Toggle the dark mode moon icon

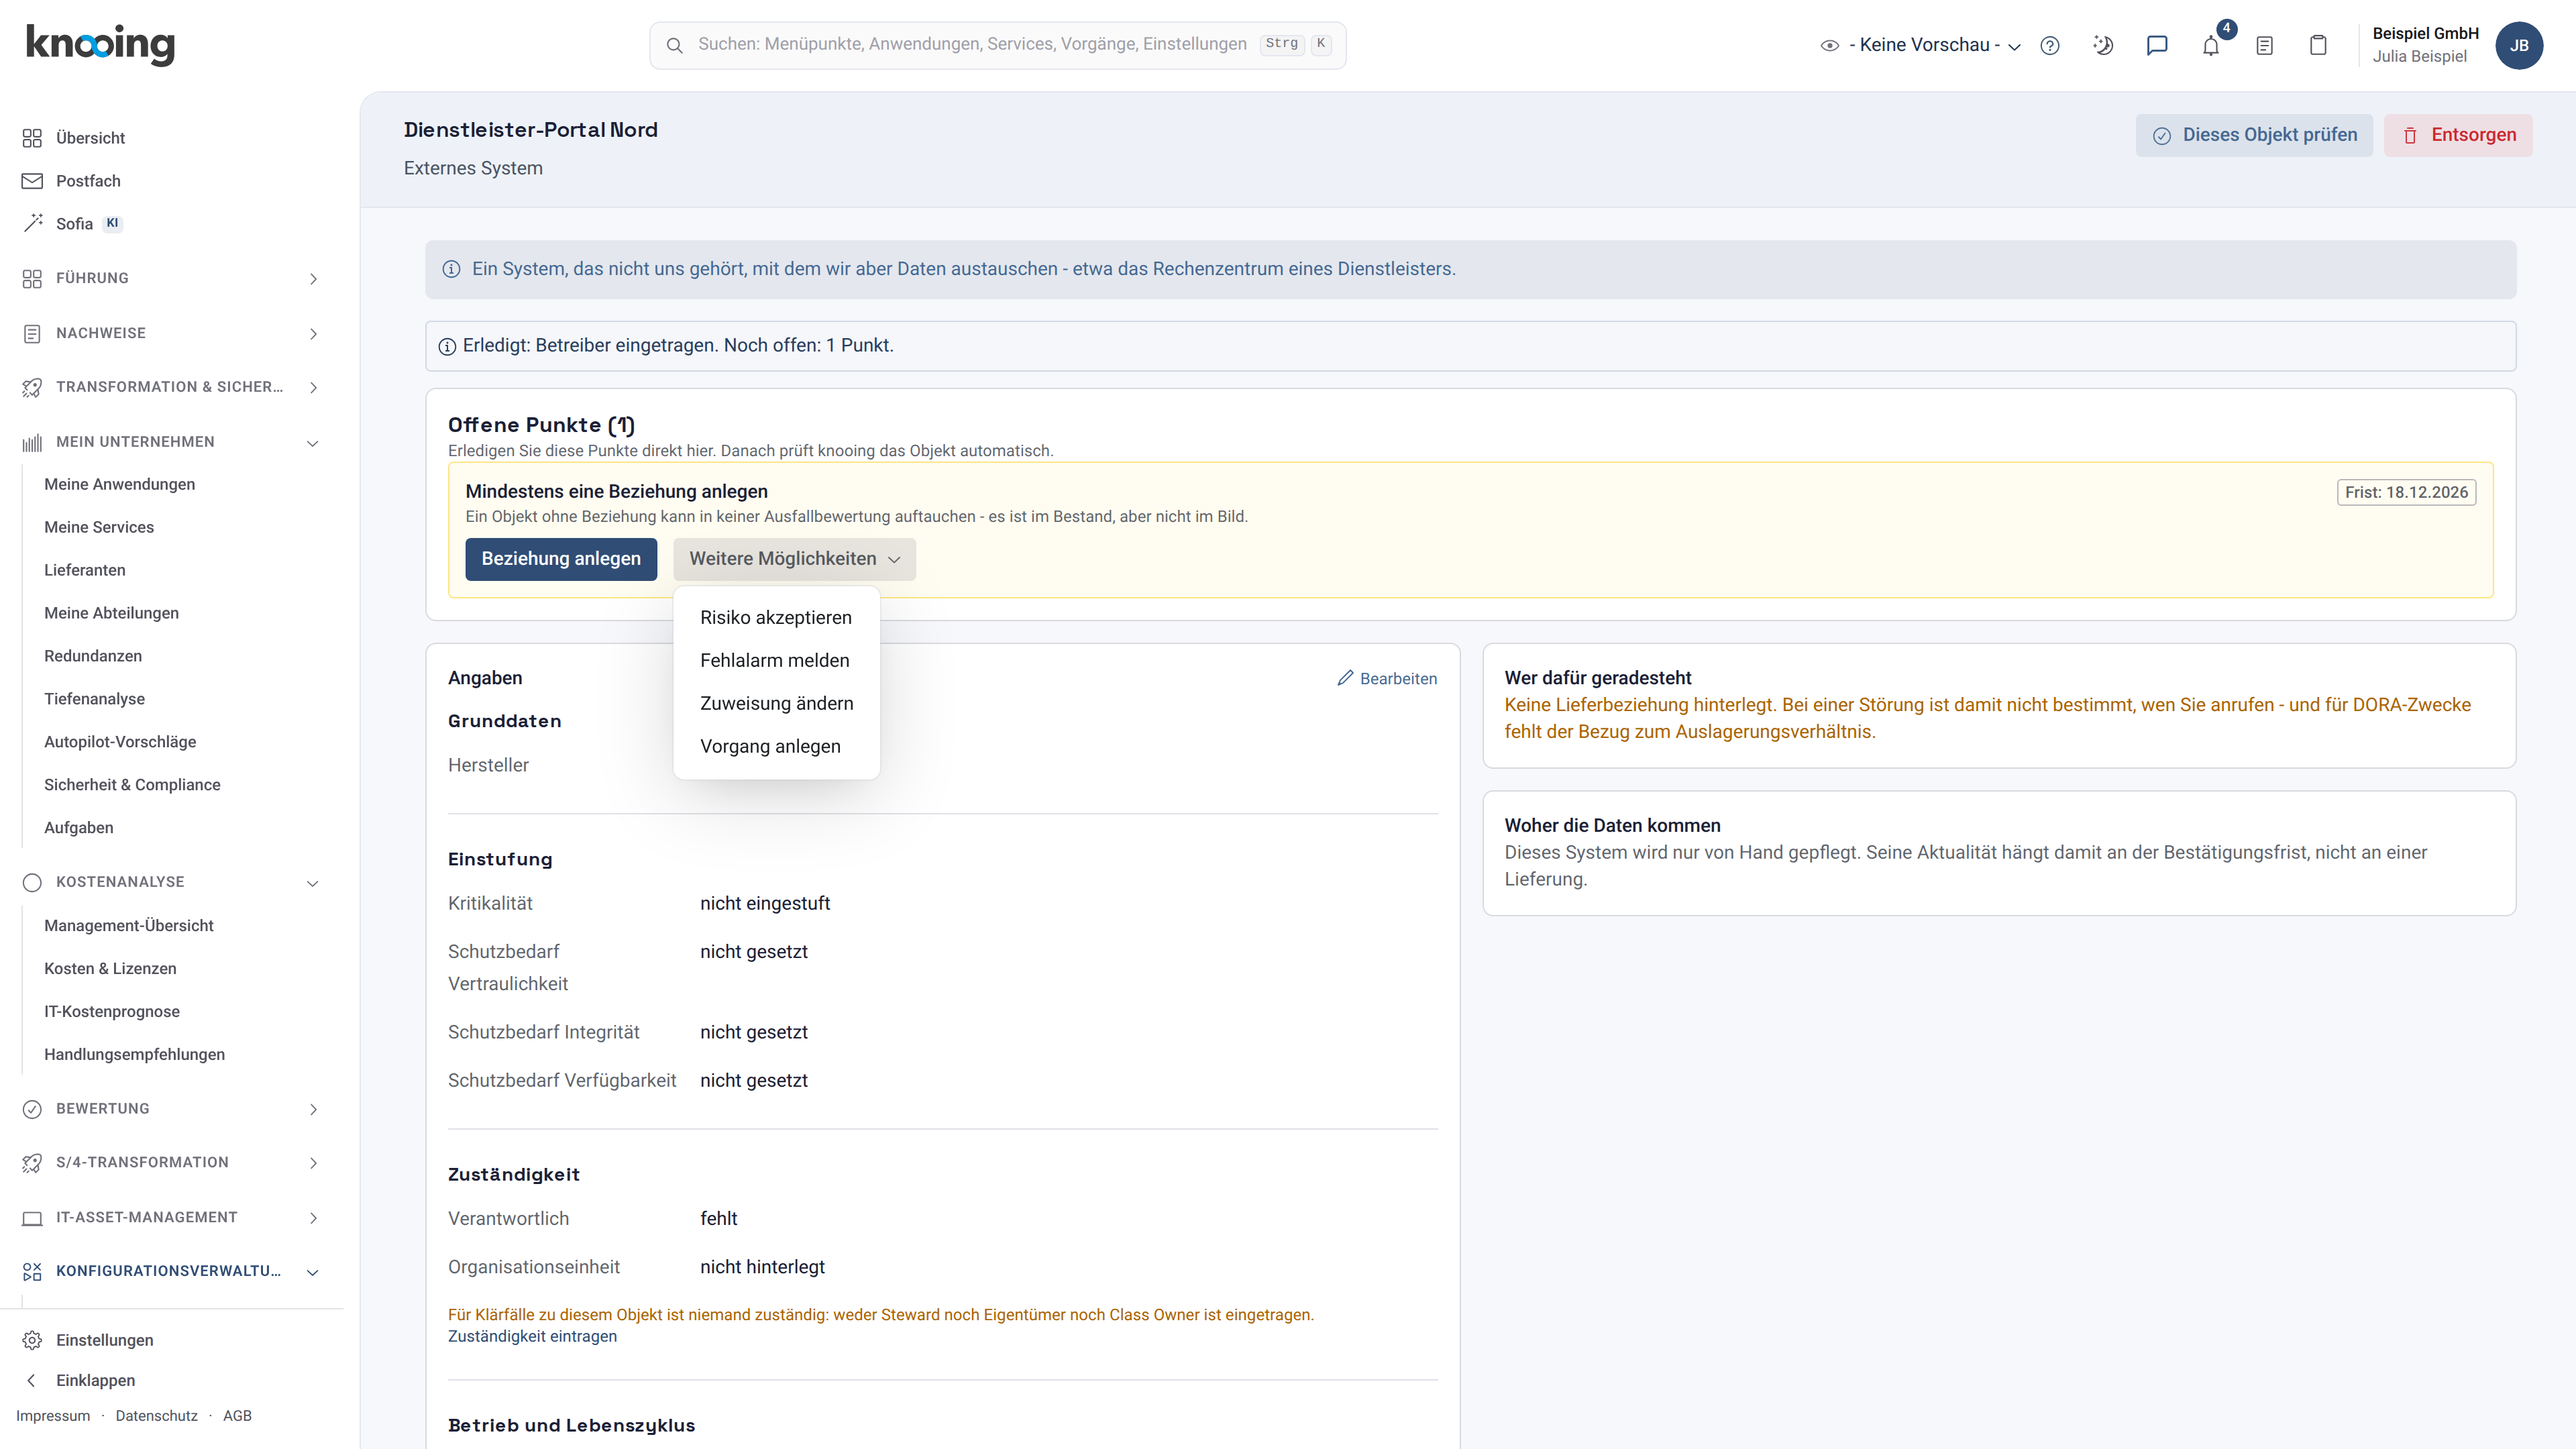point(2103,45)
